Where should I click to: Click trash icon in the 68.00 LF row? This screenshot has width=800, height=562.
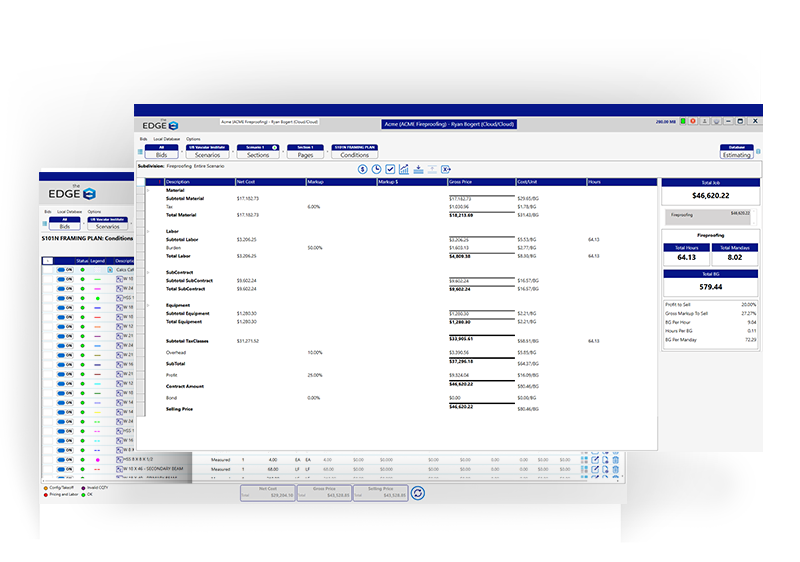[616, 469]
